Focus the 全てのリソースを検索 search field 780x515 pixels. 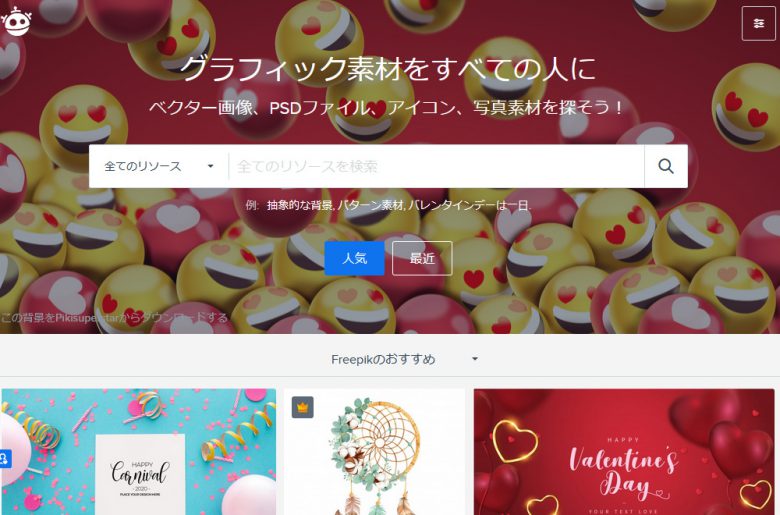coord(436,166)
